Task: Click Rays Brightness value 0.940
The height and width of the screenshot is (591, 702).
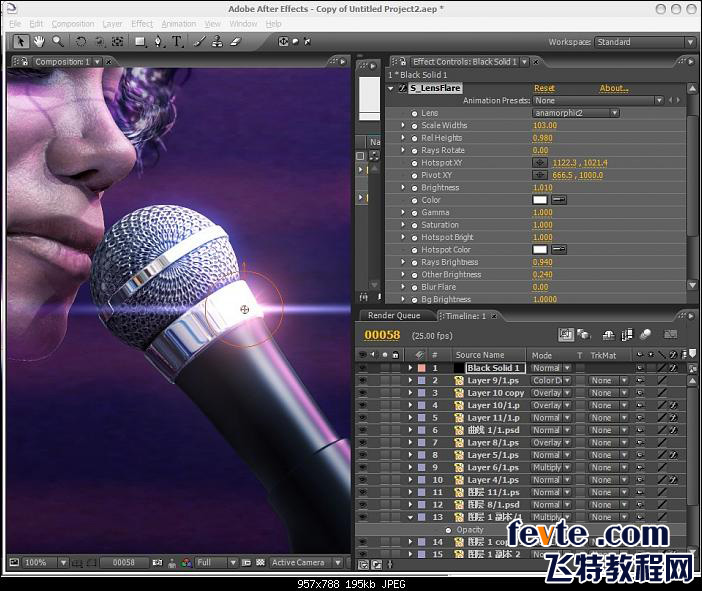Action: [543, 262]
